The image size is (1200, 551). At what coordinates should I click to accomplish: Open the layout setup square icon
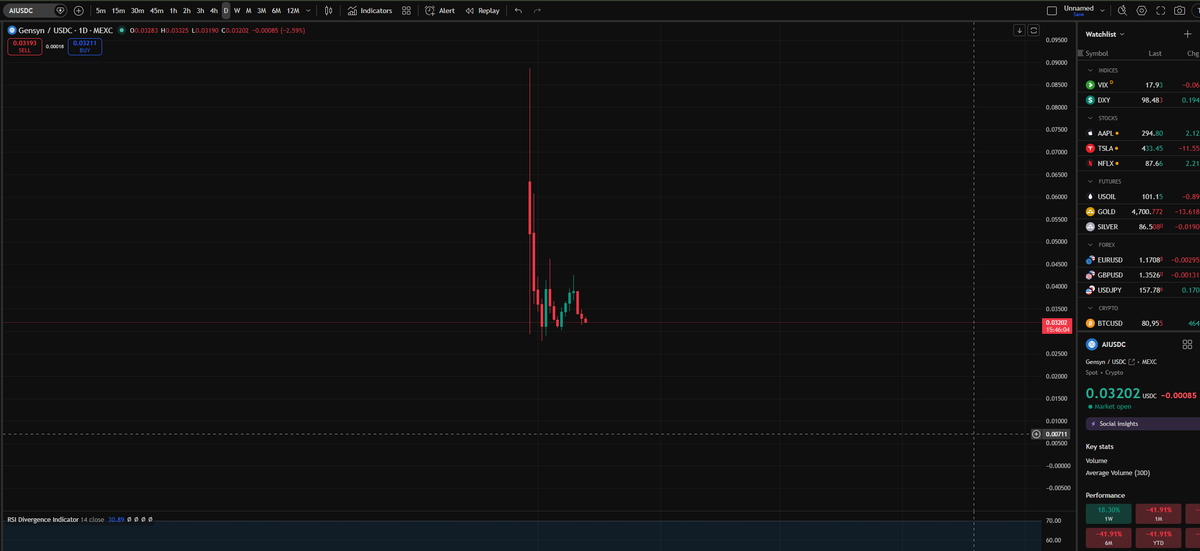coord(1051,10)
